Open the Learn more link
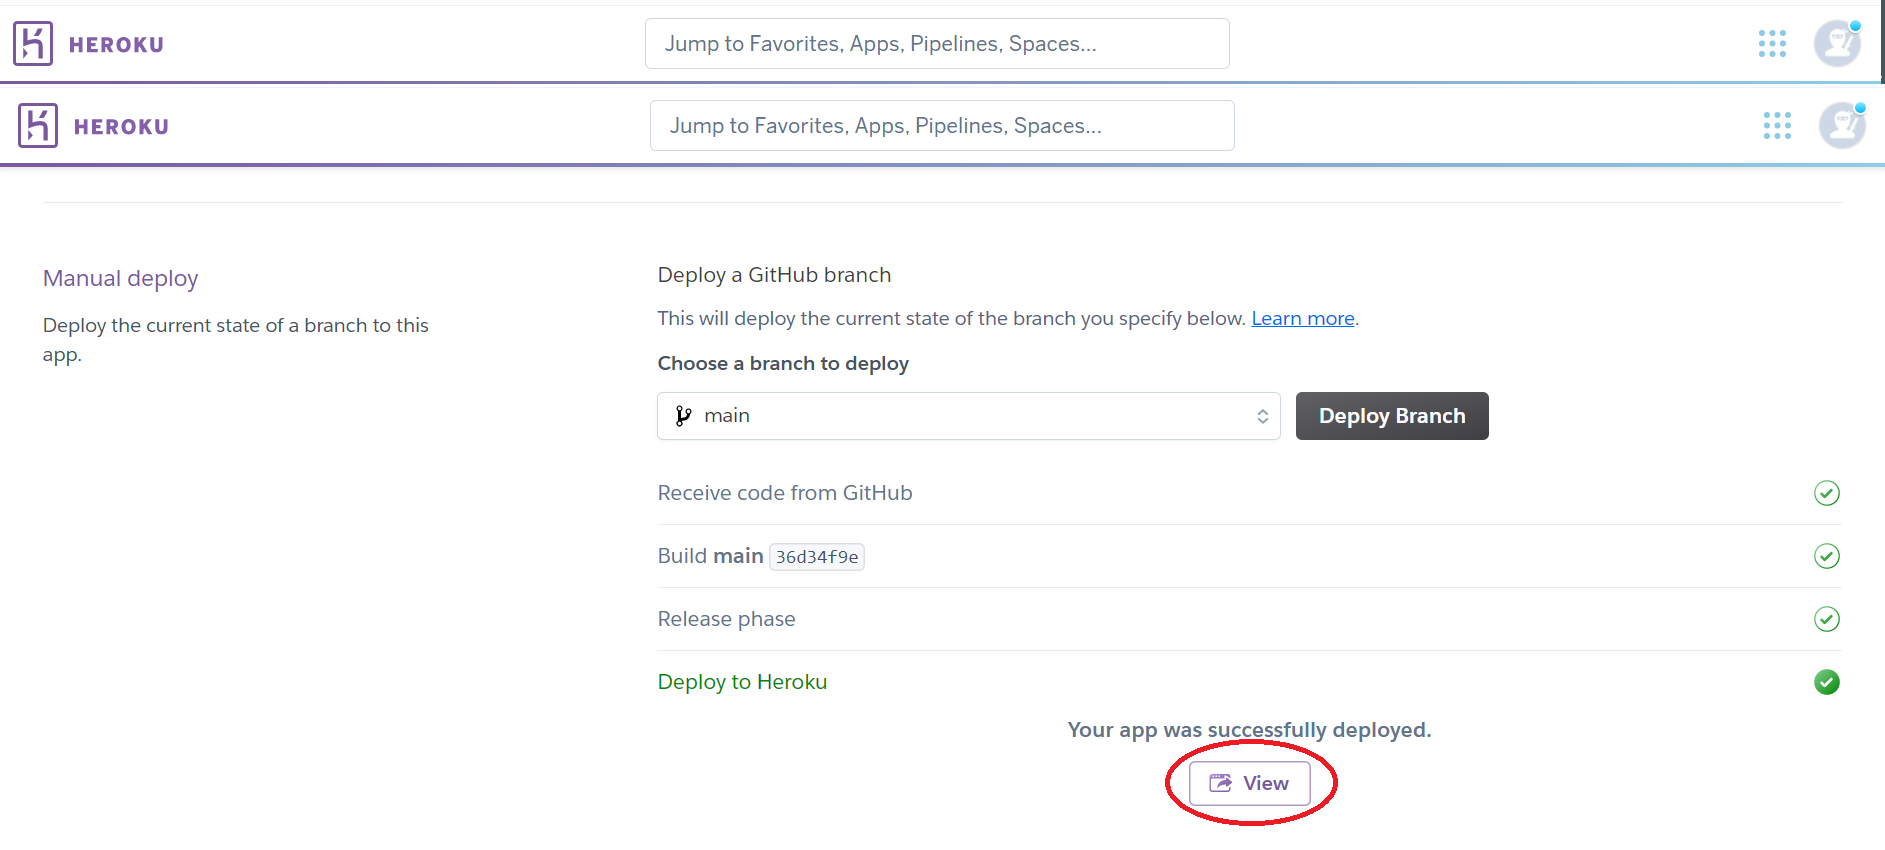 pyautogui.click(x=1303, y=318)
